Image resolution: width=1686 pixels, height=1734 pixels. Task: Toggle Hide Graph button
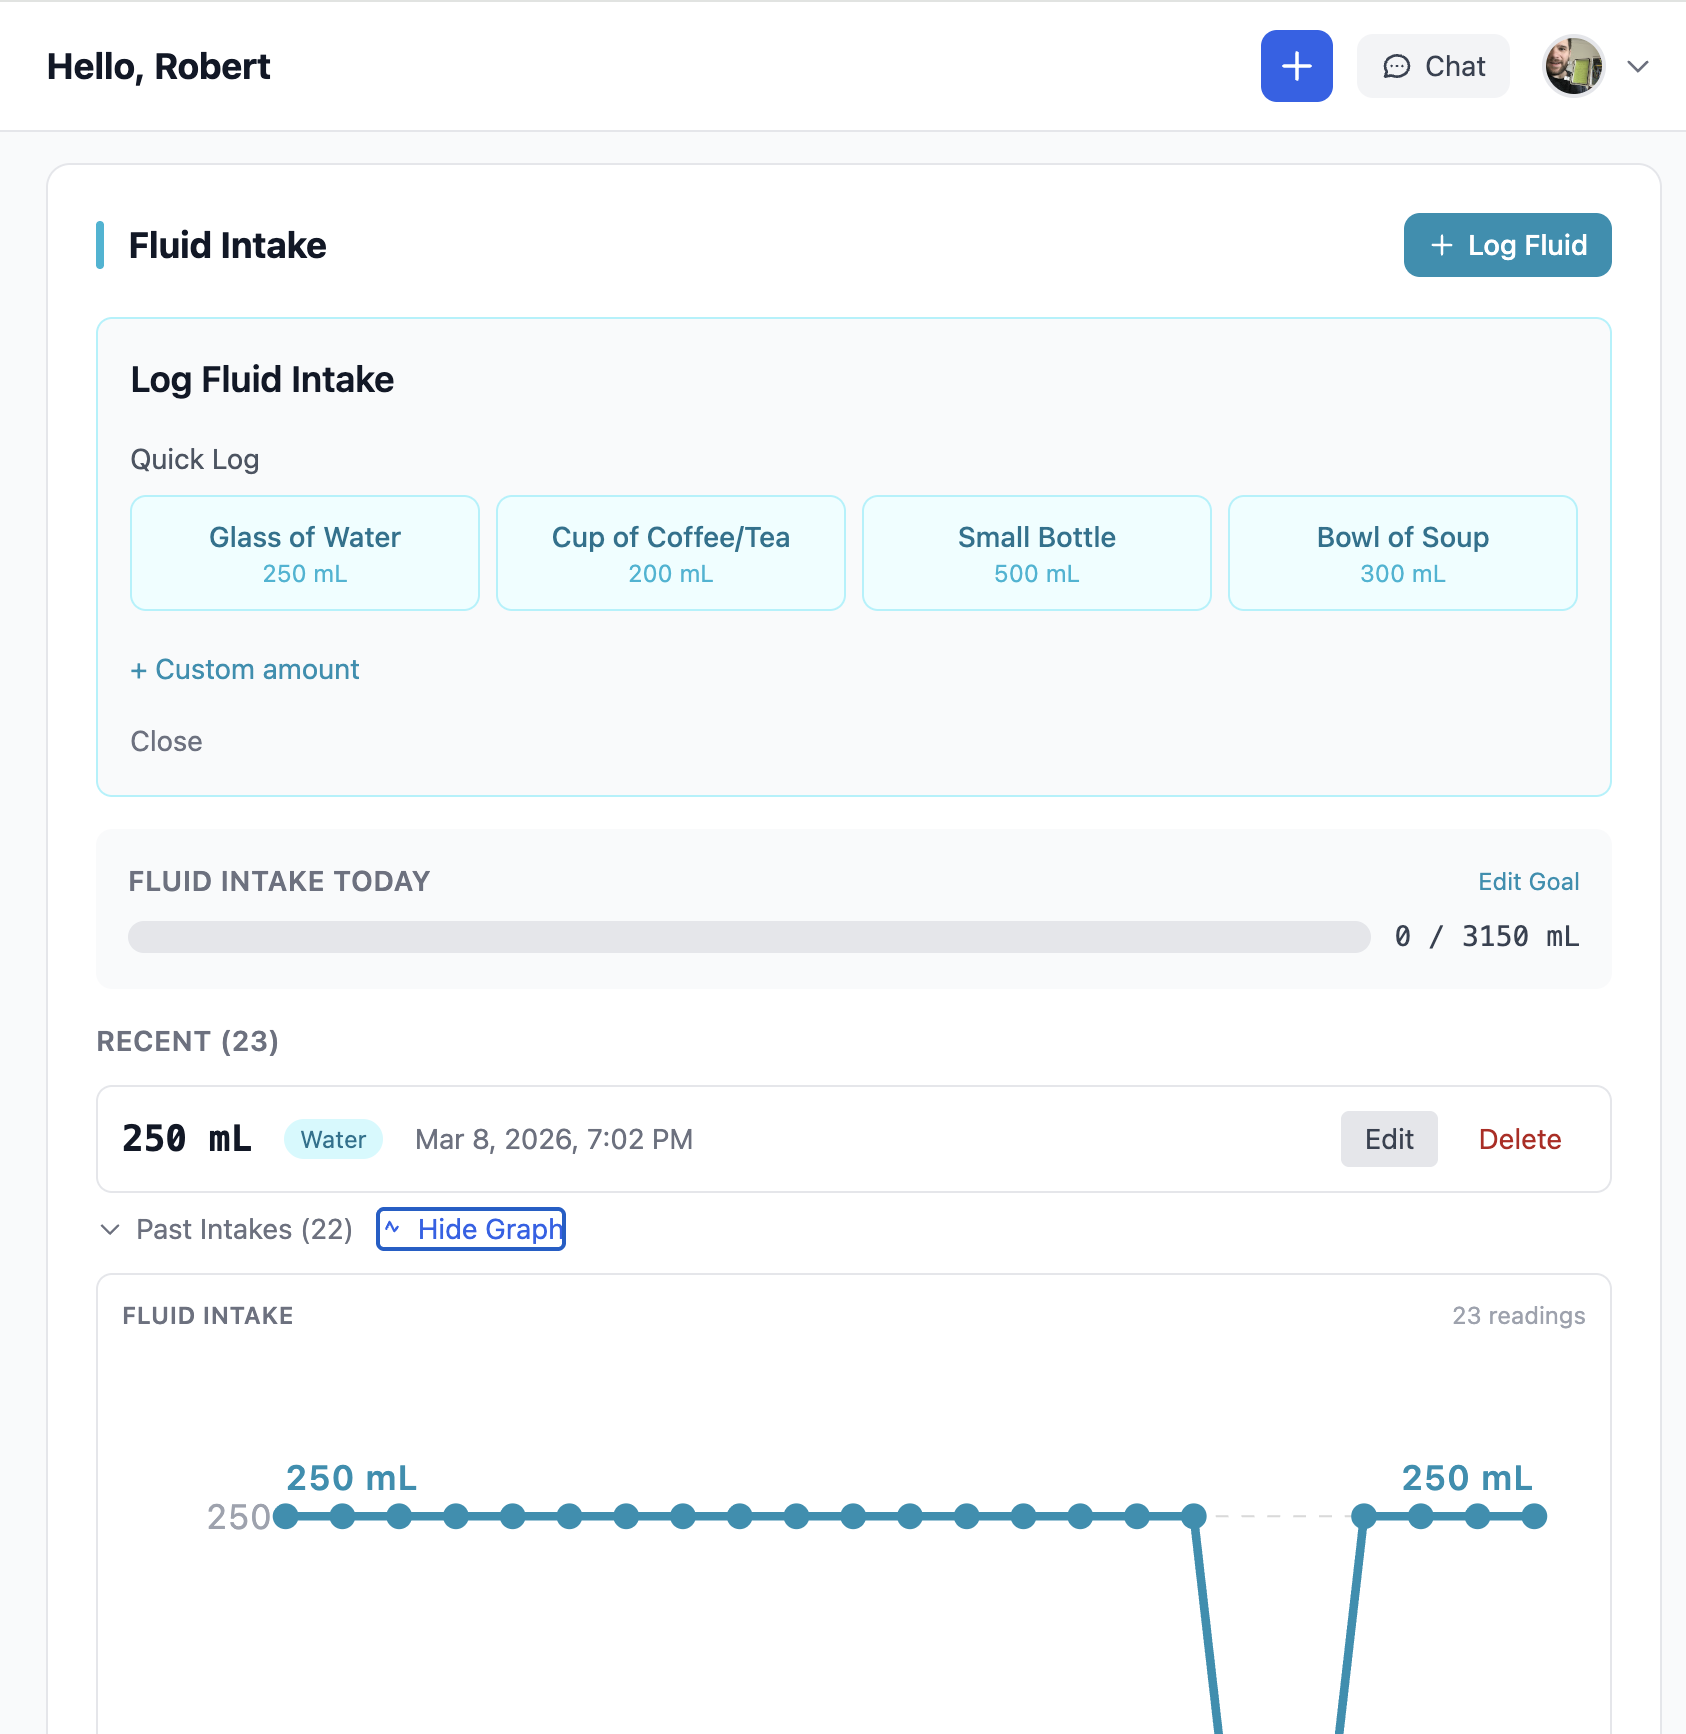coord(471,1229)
